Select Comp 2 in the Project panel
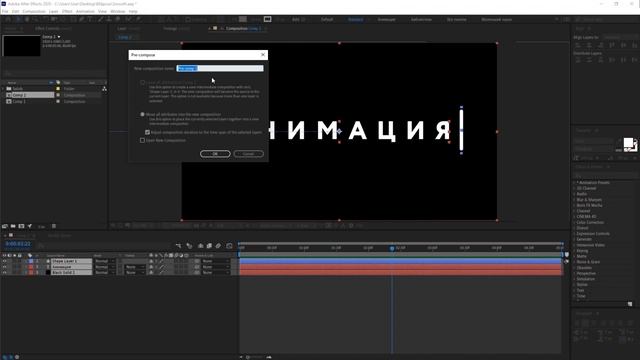 [19, 95]
